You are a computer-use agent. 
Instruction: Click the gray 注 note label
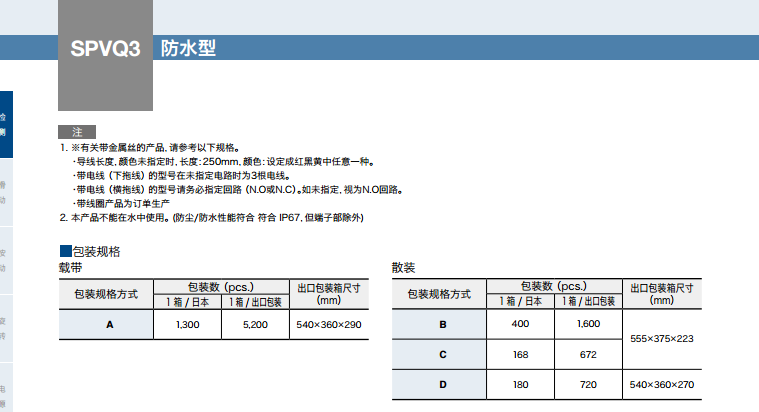pyautogui.click(x=78, y=132)
